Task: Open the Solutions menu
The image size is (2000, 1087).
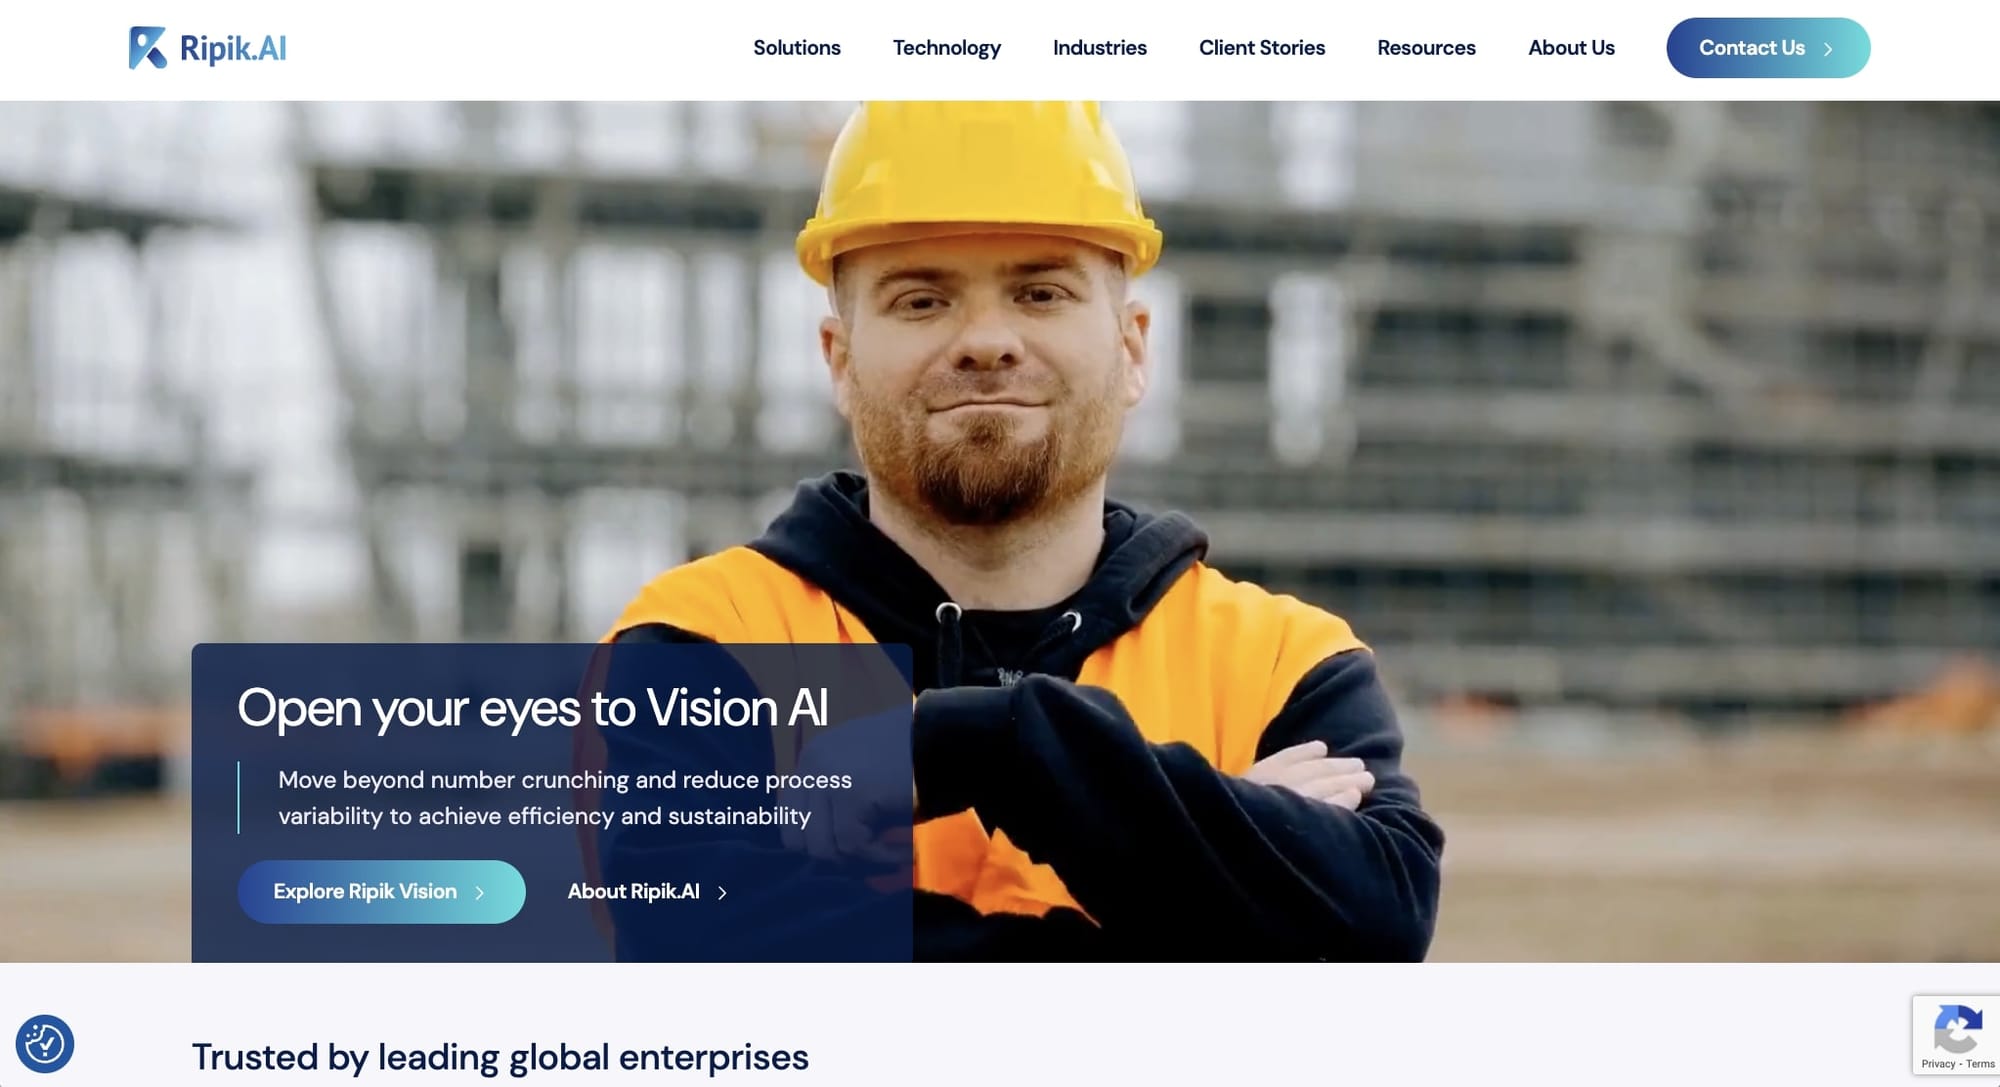Action: point(797,48)
